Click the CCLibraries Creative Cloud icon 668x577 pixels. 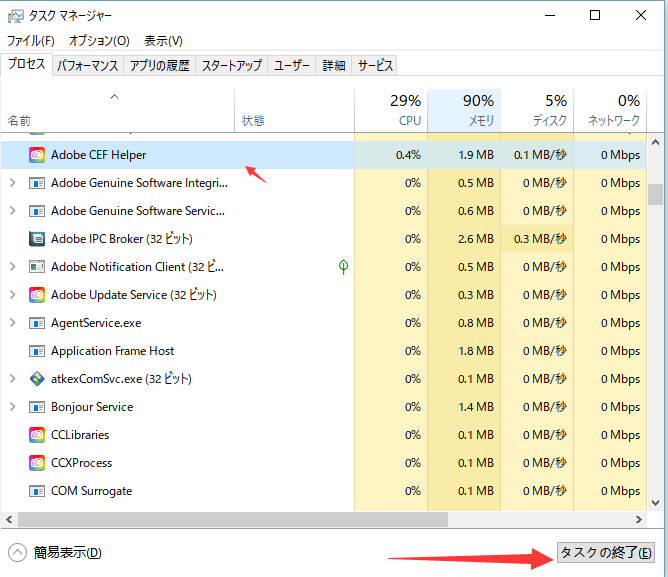pyautogui.click(x=37, y=435)
